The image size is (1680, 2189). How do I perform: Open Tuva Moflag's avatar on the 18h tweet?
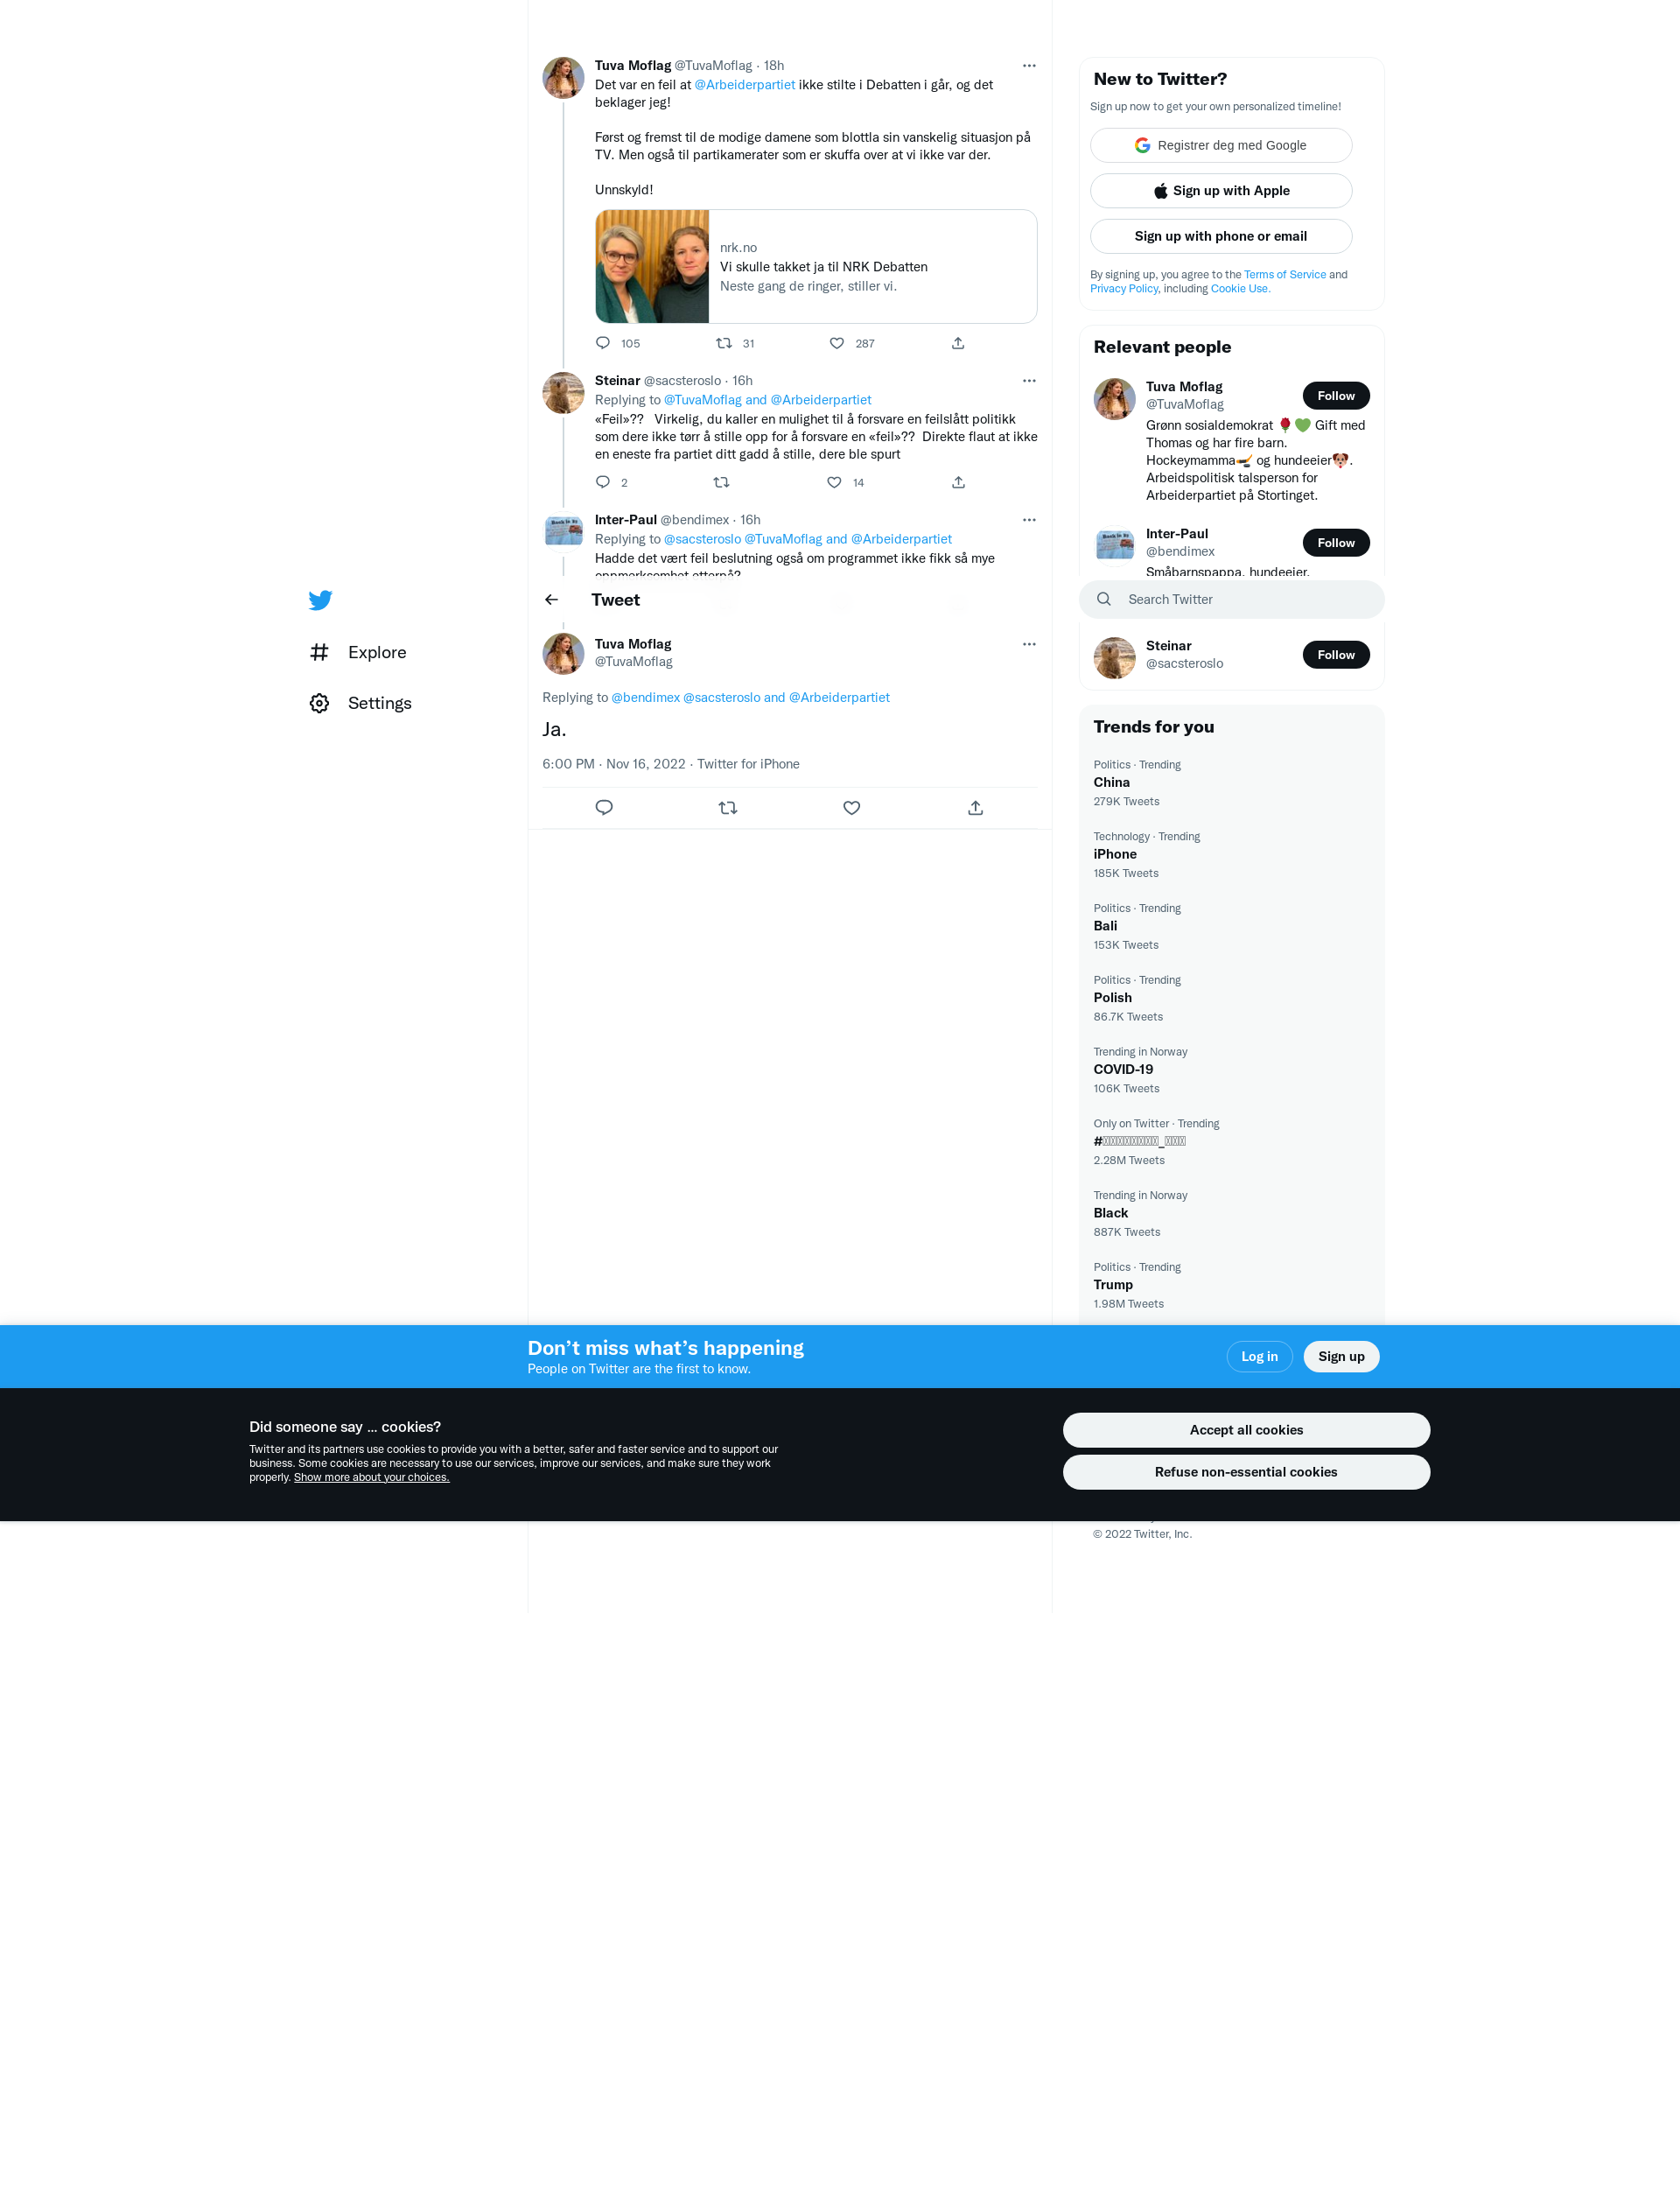tap(563, 78)
